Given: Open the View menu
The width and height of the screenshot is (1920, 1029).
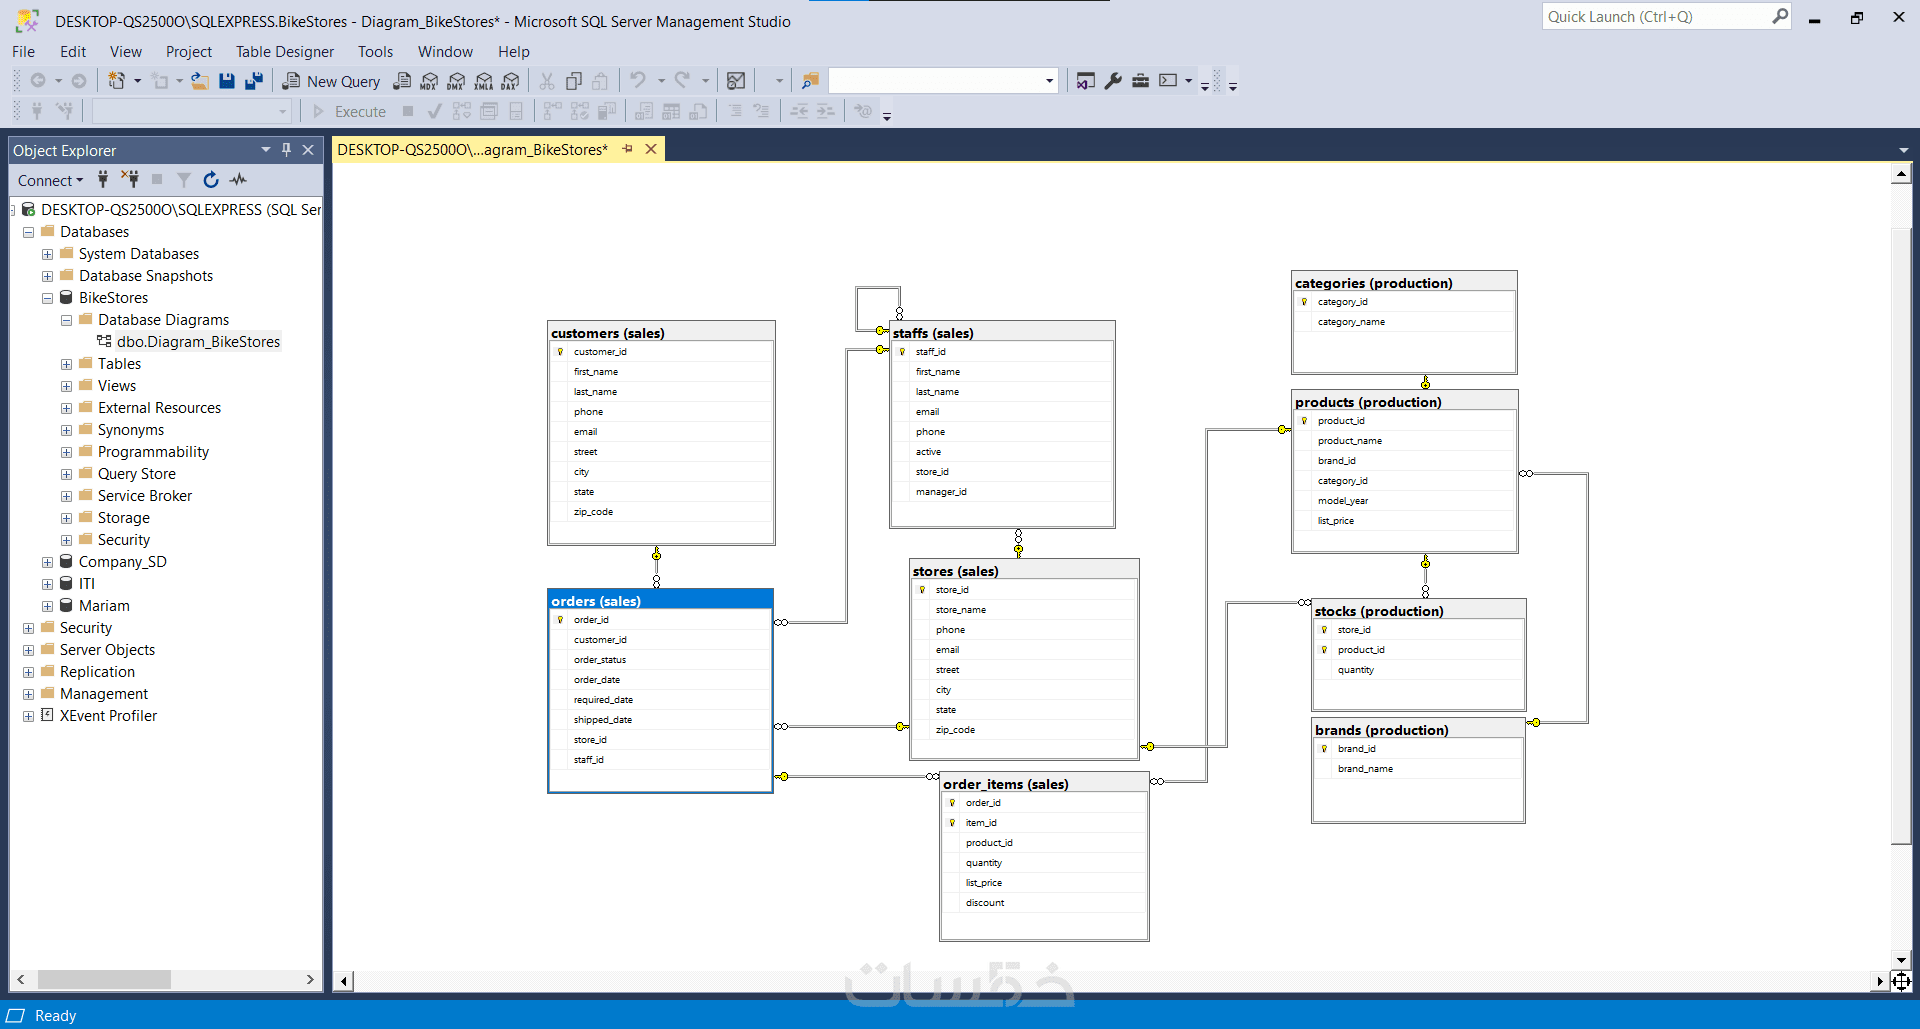Looking at the screenshot, I should [x=126, y=52].
